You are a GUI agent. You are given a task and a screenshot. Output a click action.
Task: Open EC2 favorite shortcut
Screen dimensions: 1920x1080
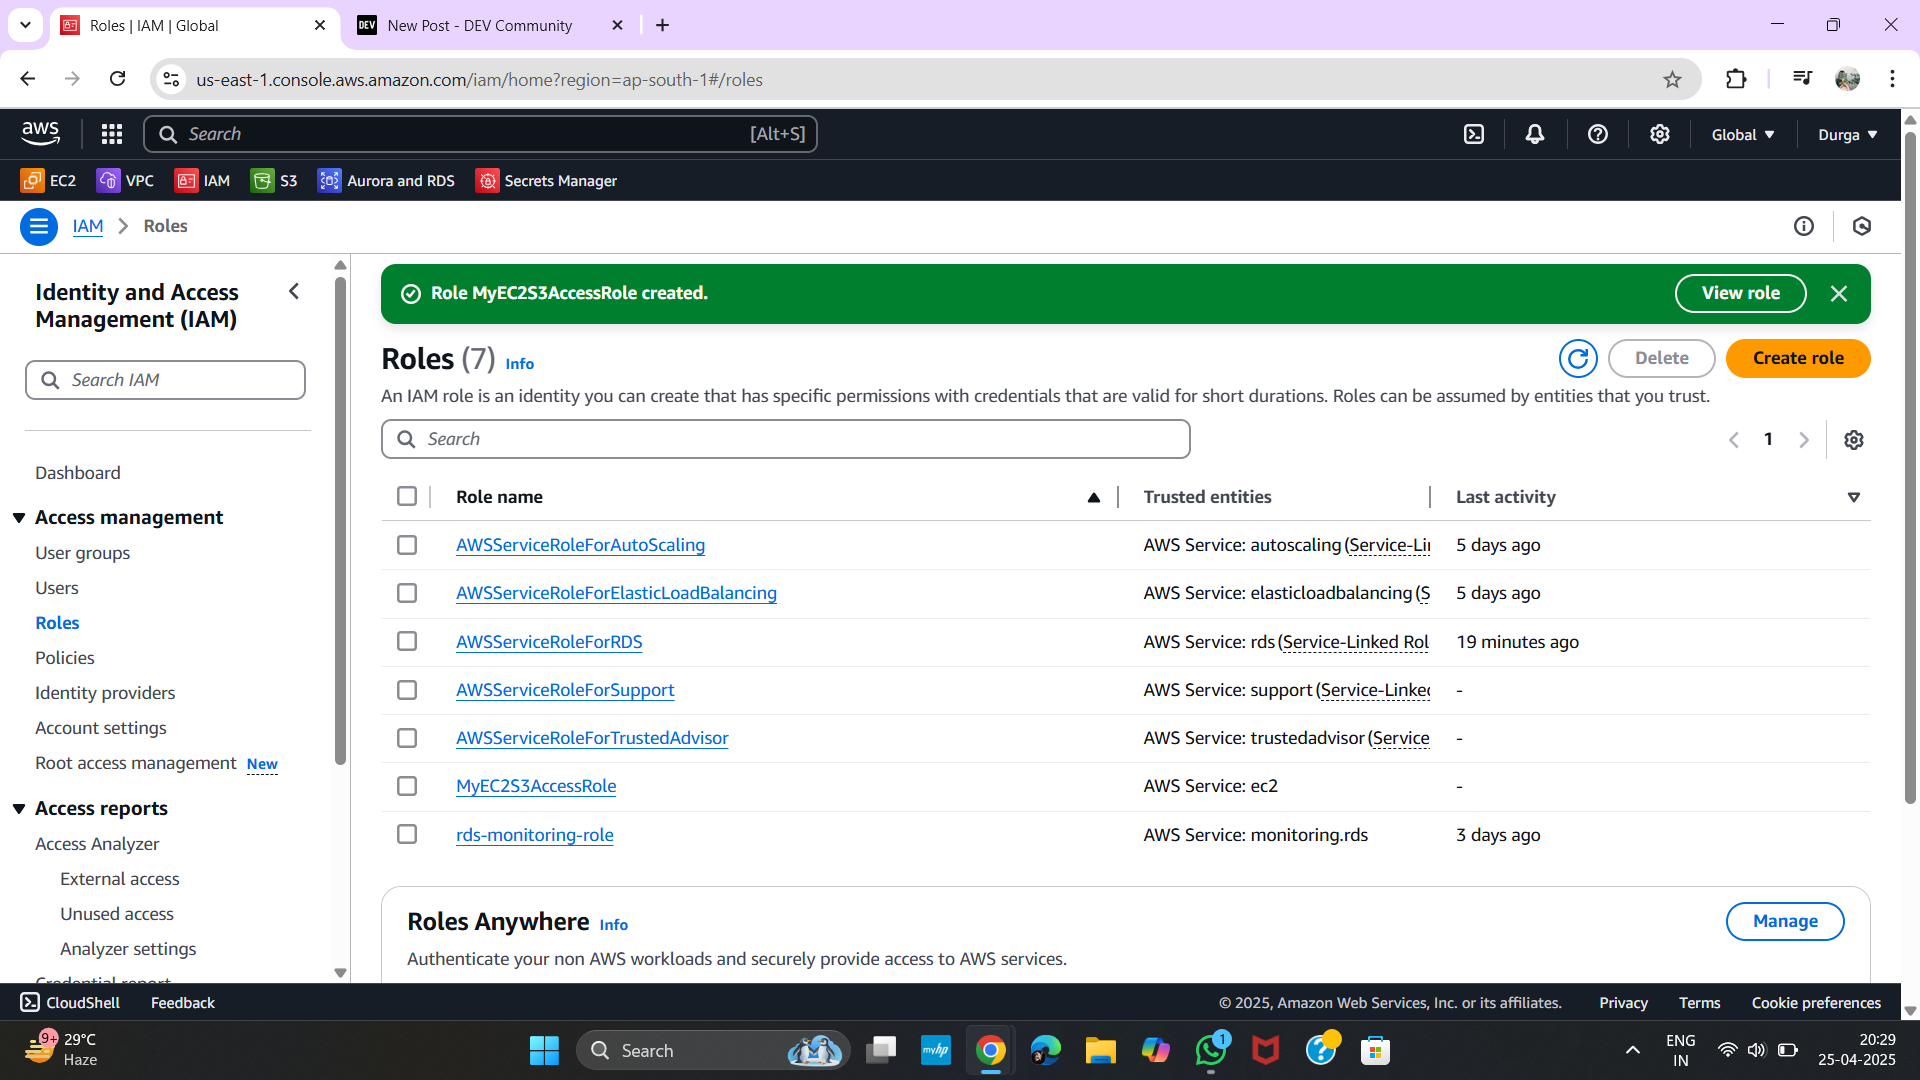pyautogui.click(x=48, y=181)
